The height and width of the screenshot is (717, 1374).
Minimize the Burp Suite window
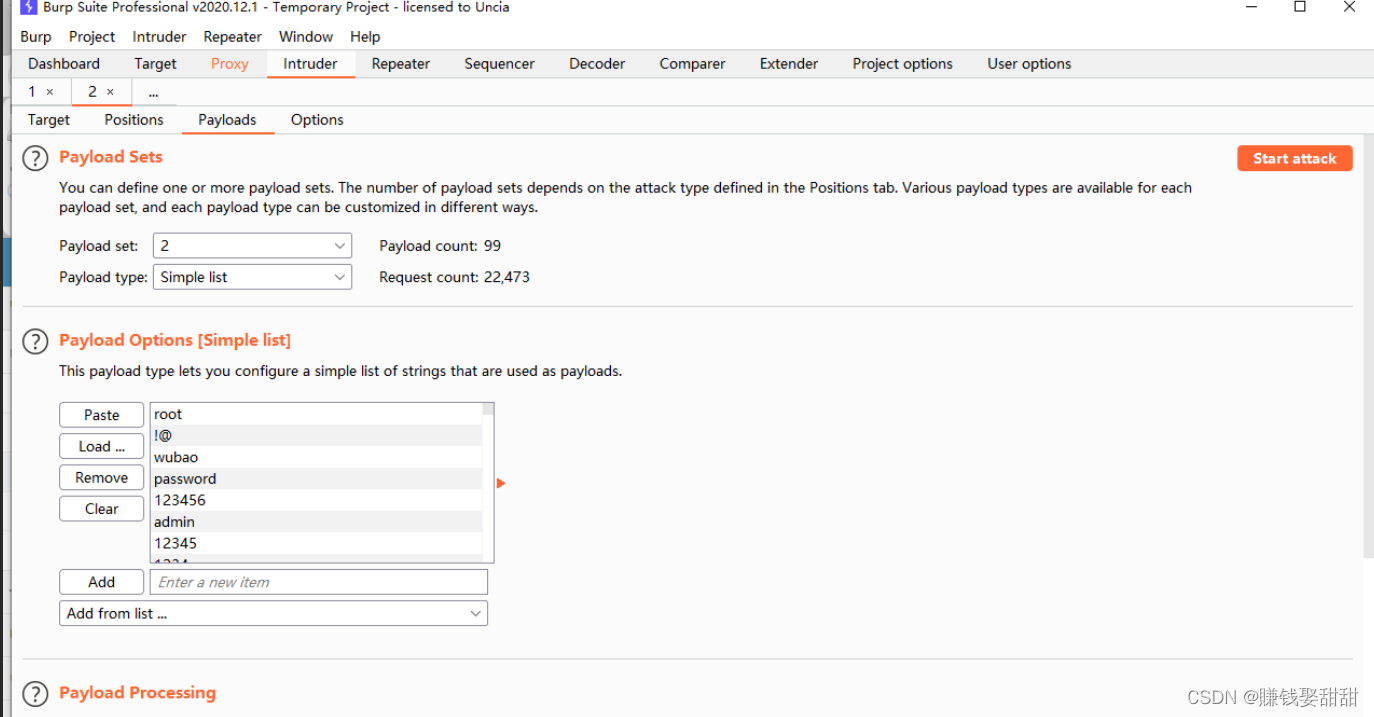(1252, 7)
